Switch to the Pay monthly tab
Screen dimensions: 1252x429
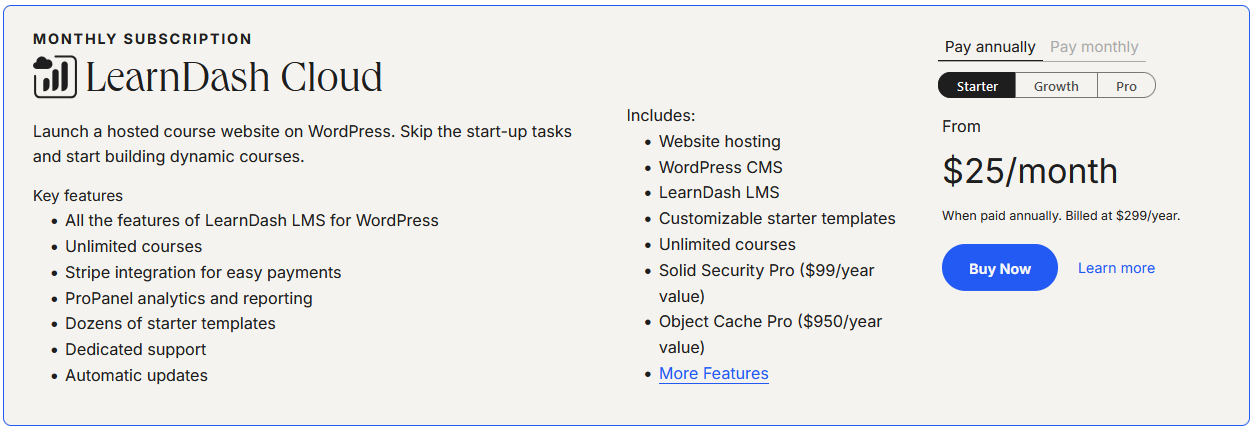1094,47
